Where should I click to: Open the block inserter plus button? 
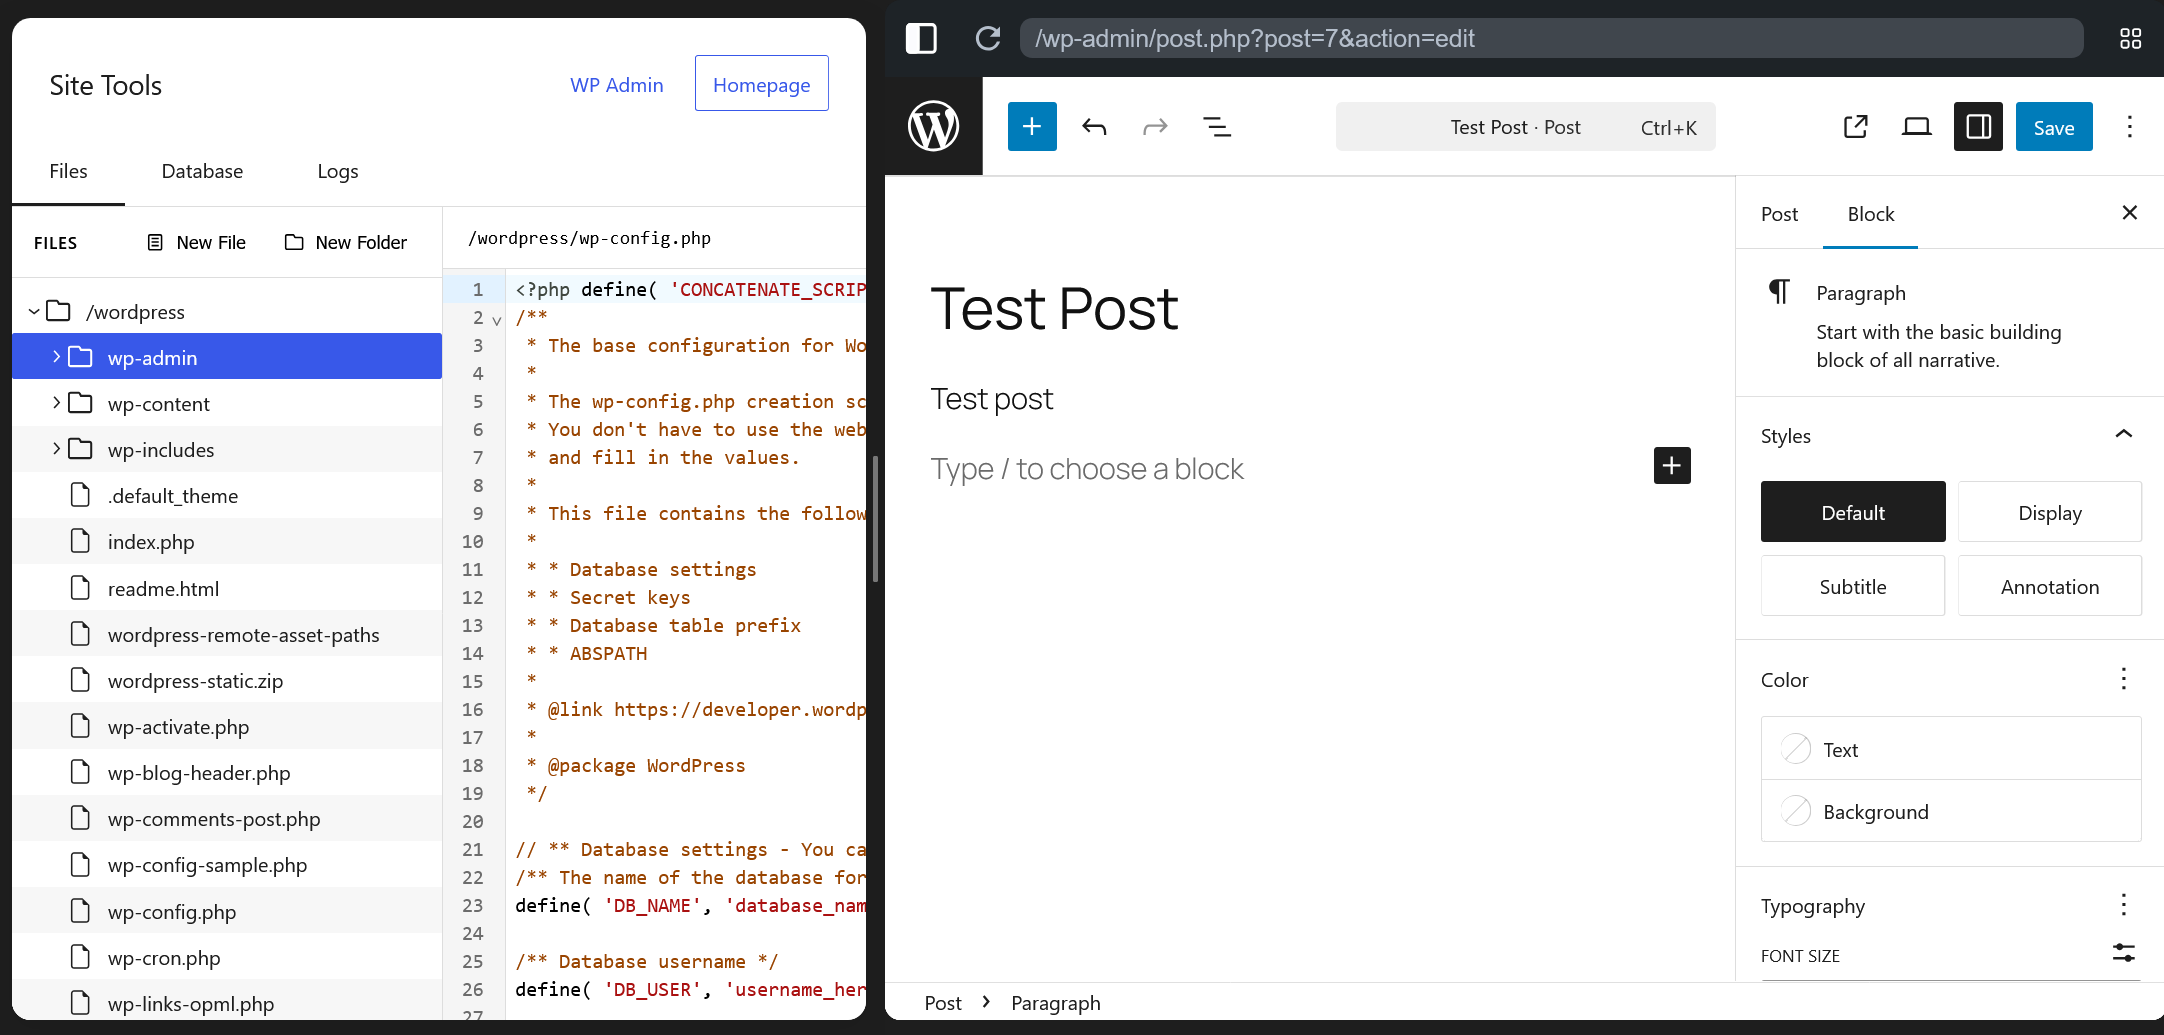click(1032, 127)
